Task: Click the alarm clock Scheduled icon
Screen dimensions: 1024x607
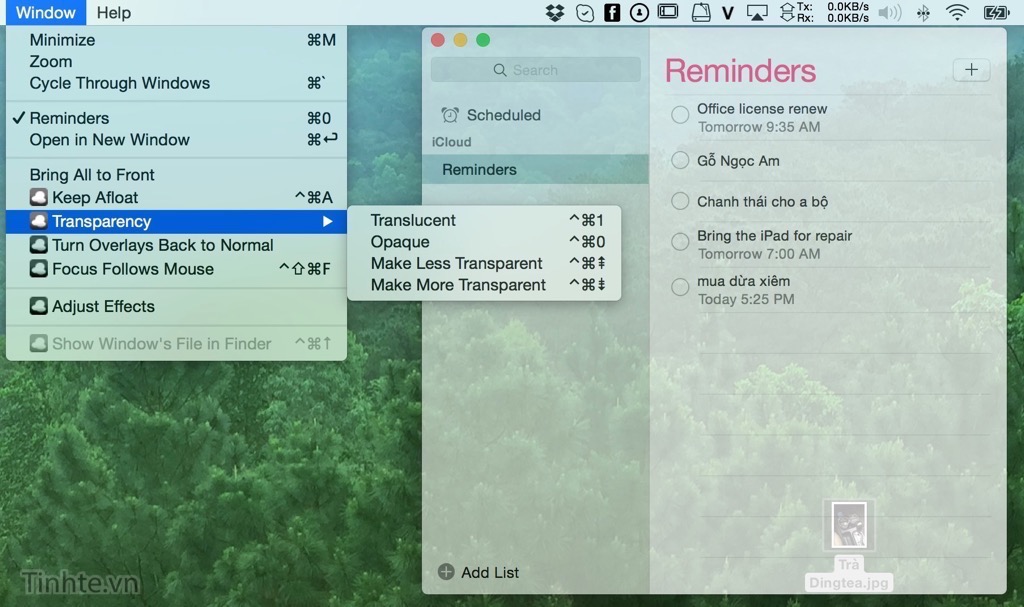Action: click(450, 115)
